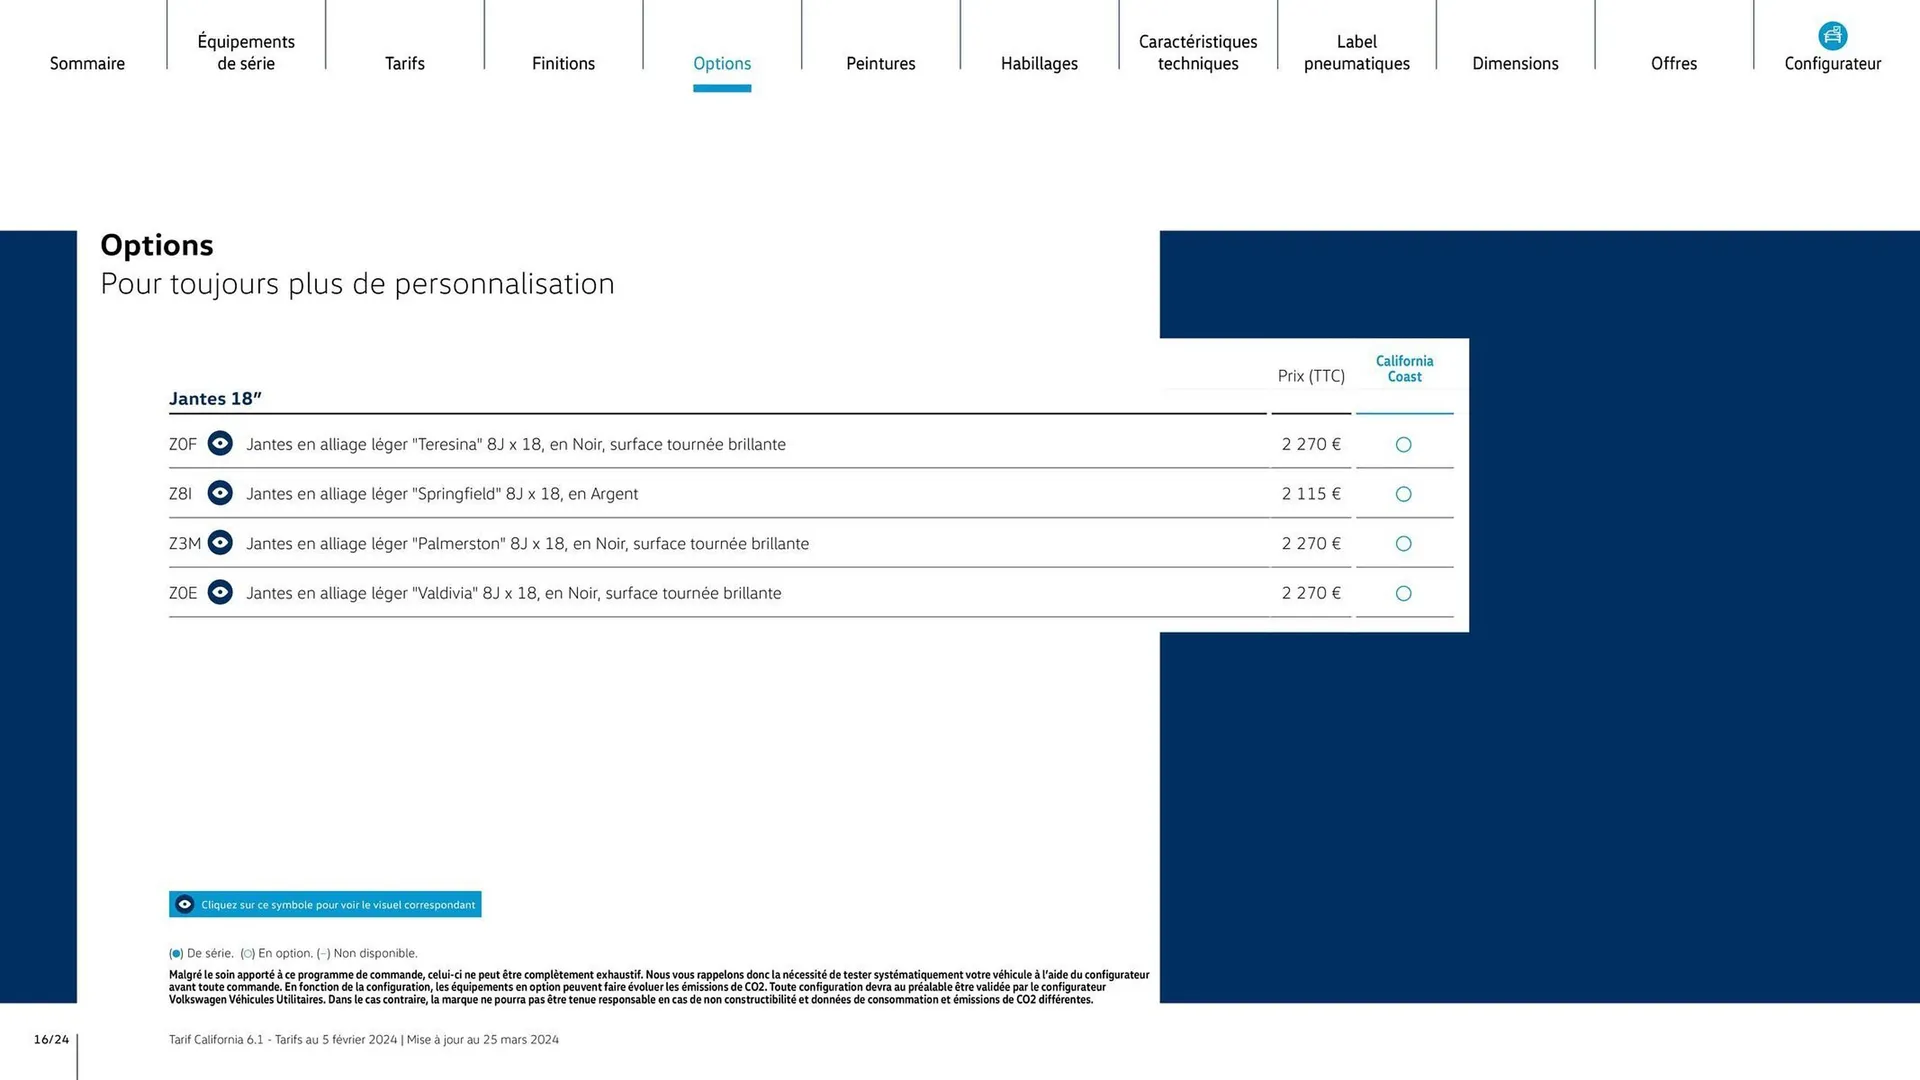The image size is (1920, 1080).
Task: Open the Équipements de série tab
Action: click(246, 52)
